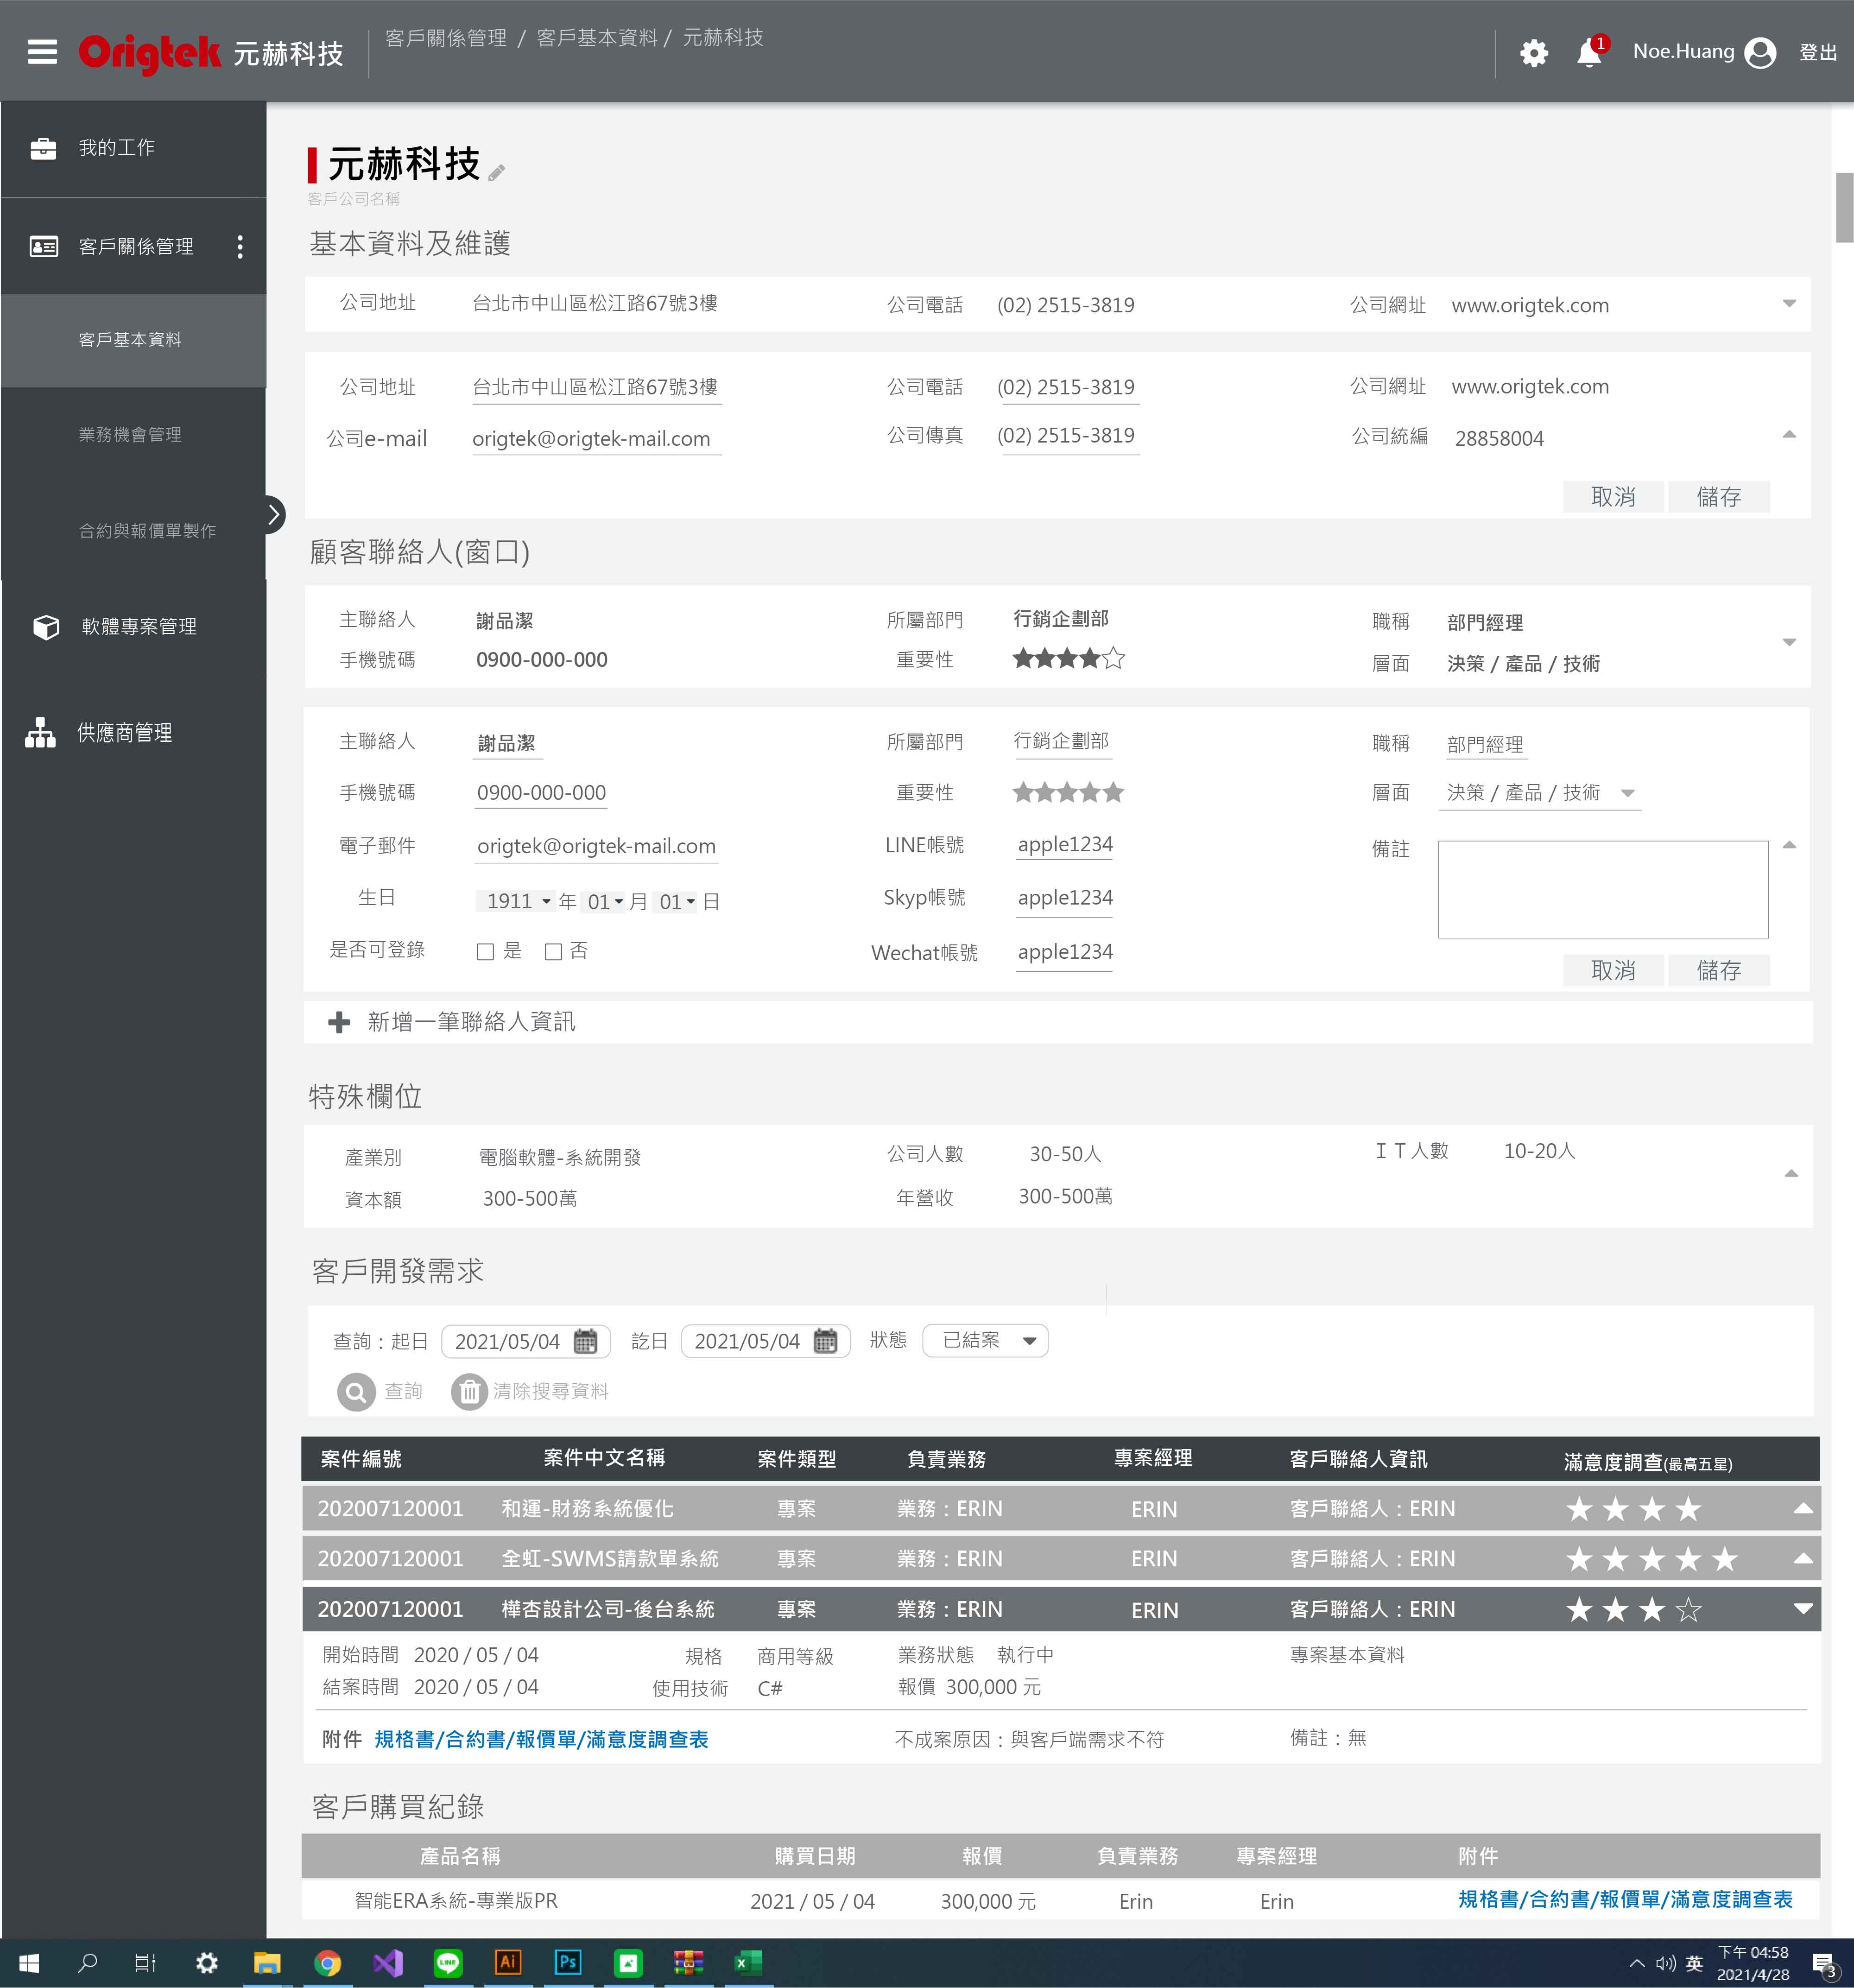Collapse the 樺杏設計公司-後台系統 case row
Screen dimensions: 1854x1988
(1803, 1610)
